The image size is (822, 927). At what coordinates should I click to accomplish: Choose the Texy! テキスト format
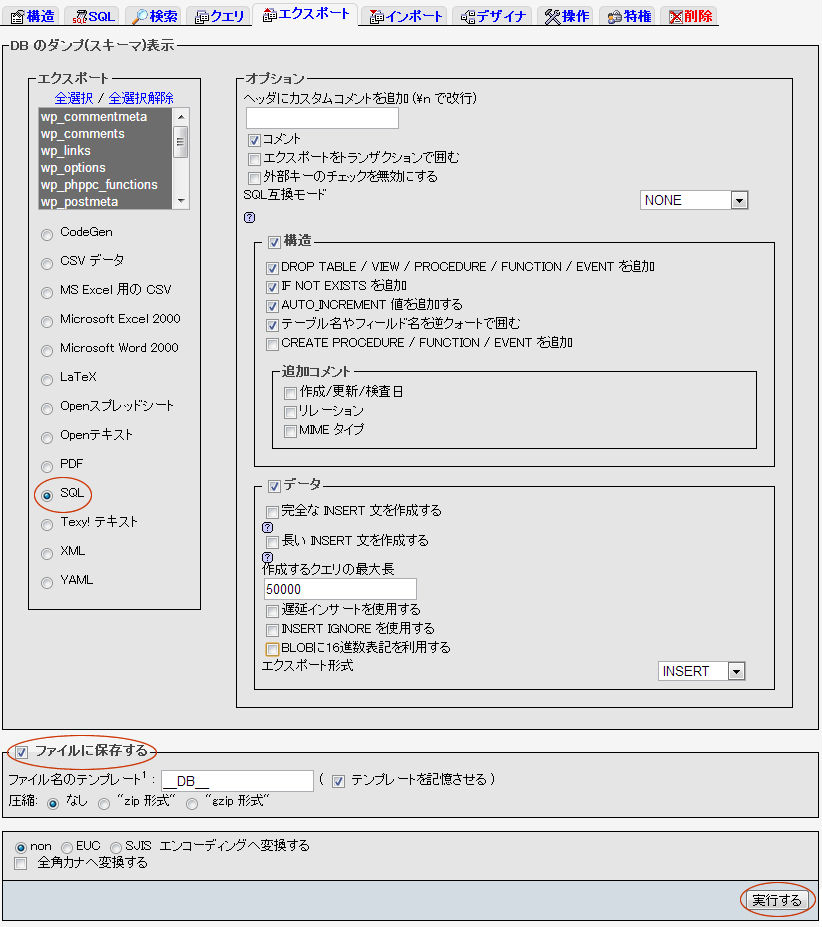47,524
